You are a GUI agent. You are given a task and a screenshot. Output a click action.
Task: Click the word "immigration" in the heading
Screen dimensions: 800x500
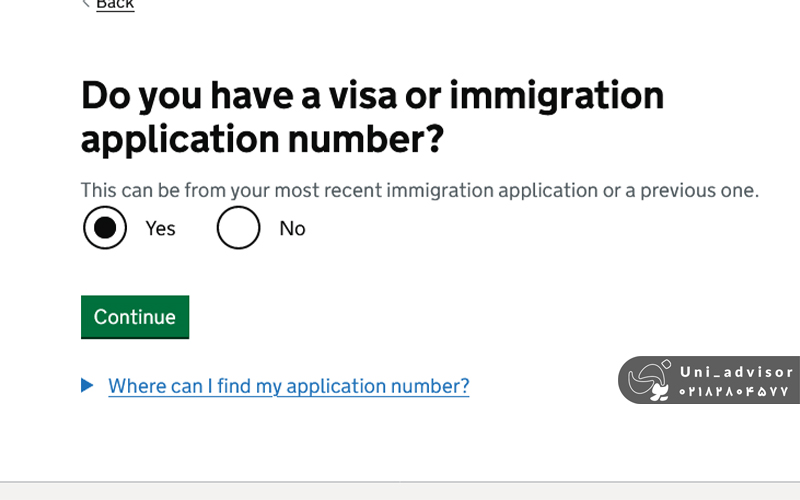556,96
